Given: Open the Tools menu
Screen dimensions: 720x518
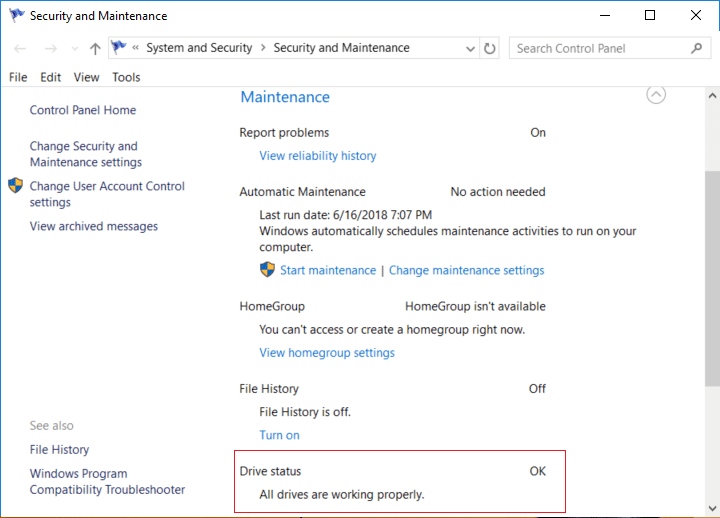Looking at the screenshot, I should 126,77.
